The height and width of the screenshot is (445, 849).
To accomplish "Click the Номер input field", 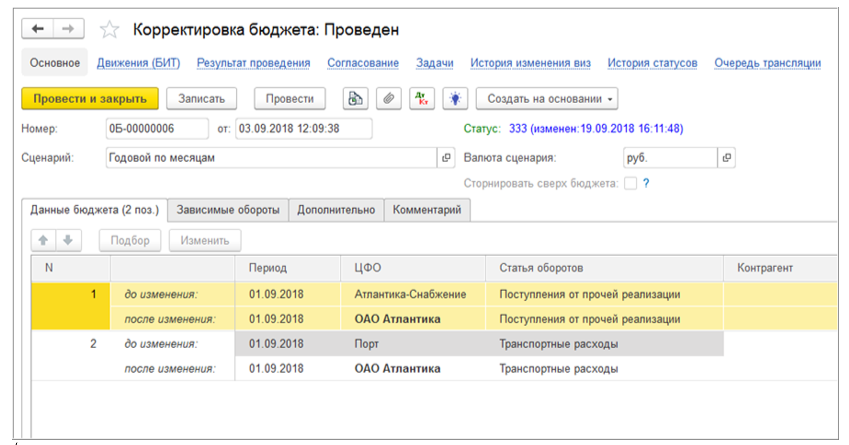I will [155, 128].
